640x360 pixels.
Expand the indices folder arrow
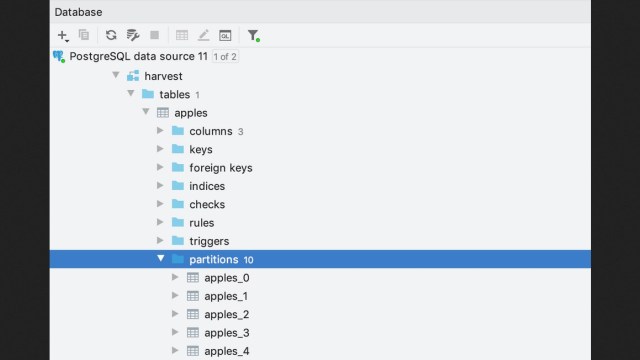click(160, 186)
